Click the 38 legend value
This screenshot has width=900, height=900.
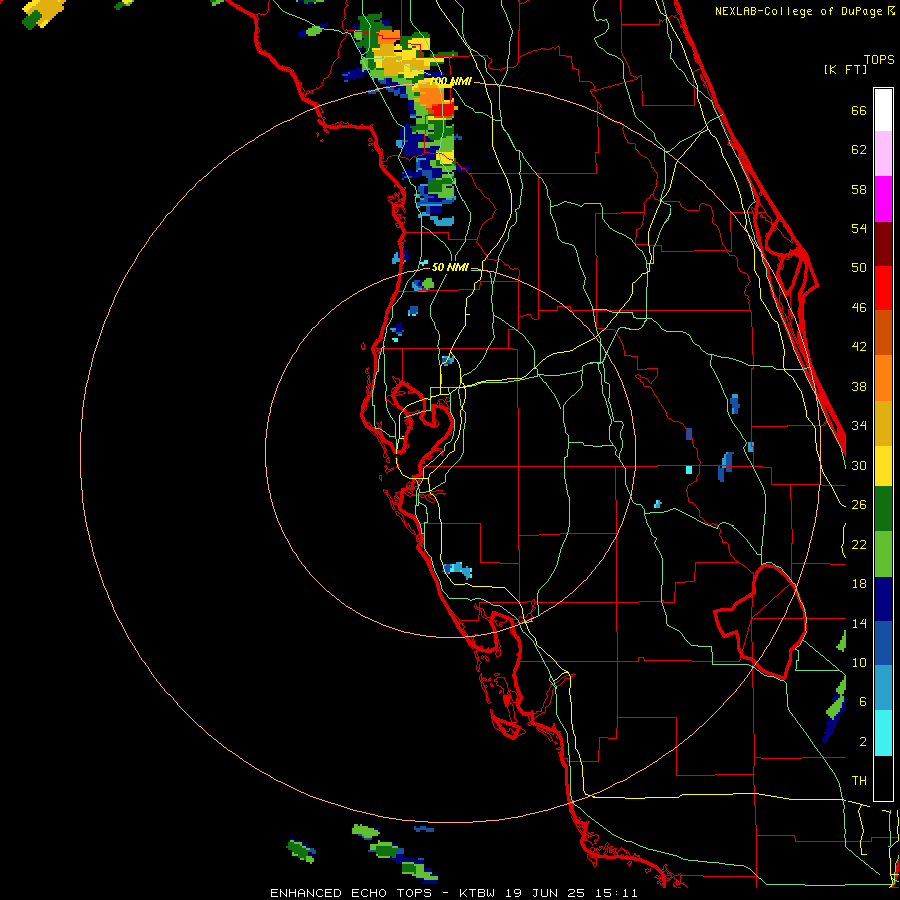[859, 386]
